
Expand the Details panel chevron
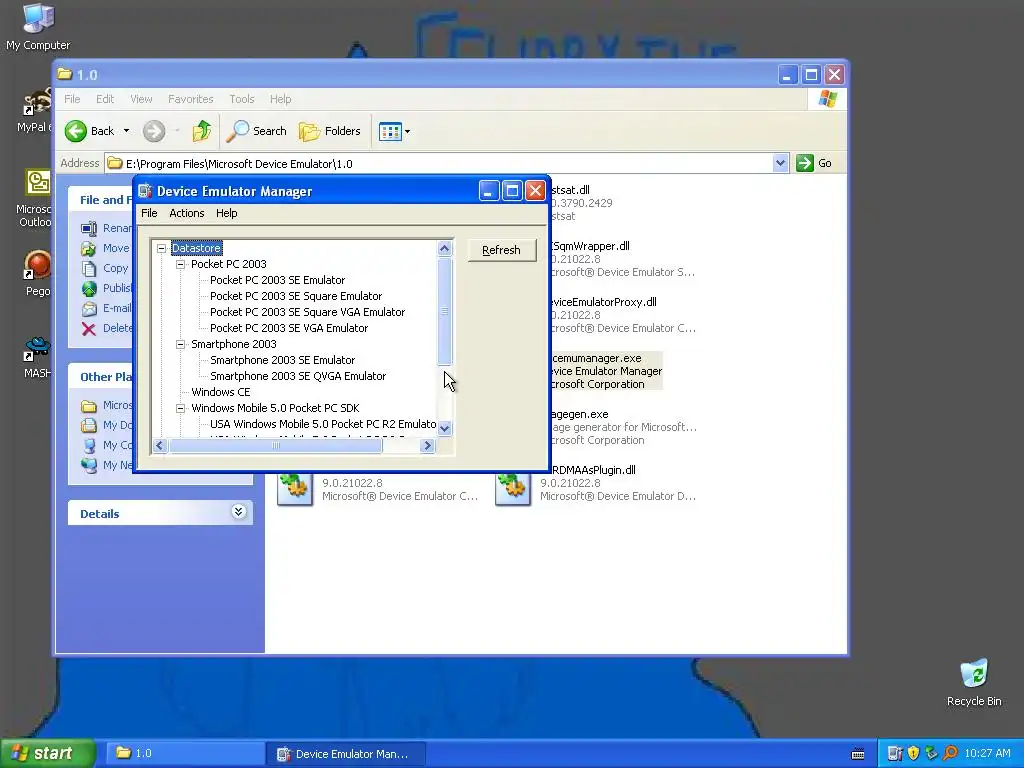[x=238, y=512]
